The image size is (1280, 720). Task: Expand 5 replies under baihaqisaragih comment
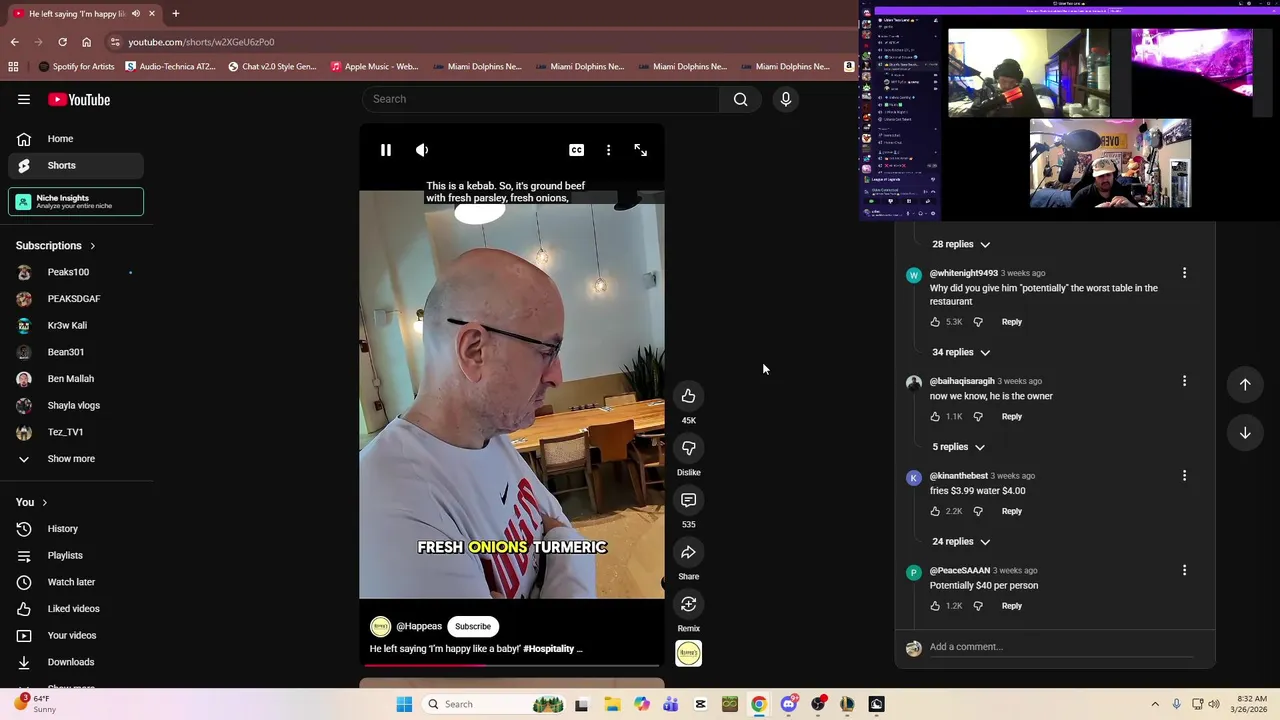pos(958,447)
